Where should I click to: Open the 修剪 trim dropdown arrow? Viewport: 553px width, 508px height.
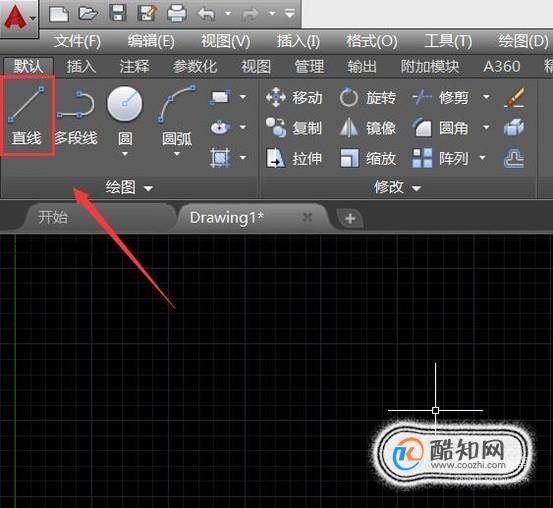(x=486, y=97)
